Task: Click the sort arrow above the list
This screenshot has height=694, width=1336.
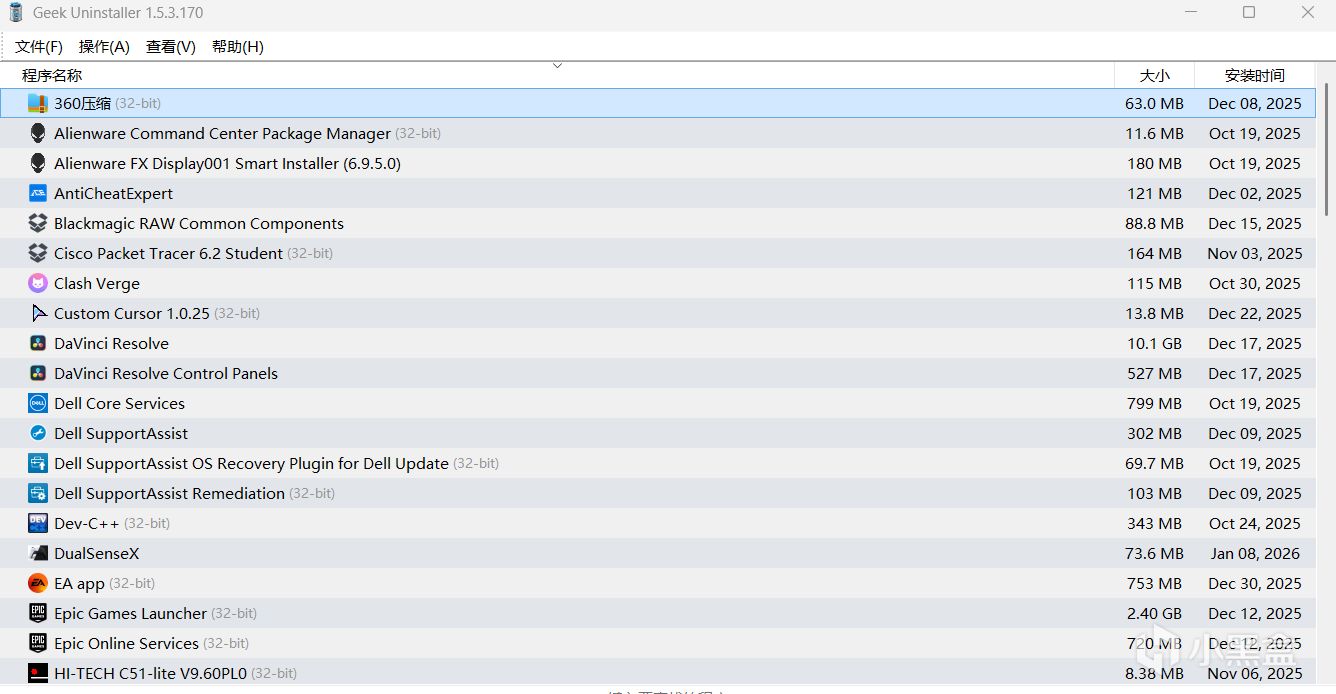Action: 558,66
